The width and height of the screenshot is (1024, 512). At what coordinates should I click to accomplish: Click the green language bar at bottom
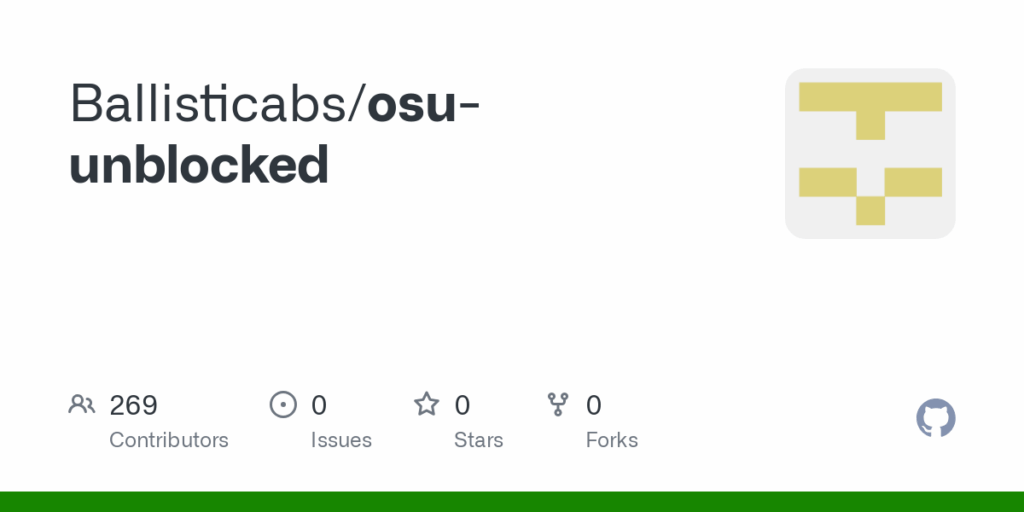pyautogui.click(x=512, y=502)
